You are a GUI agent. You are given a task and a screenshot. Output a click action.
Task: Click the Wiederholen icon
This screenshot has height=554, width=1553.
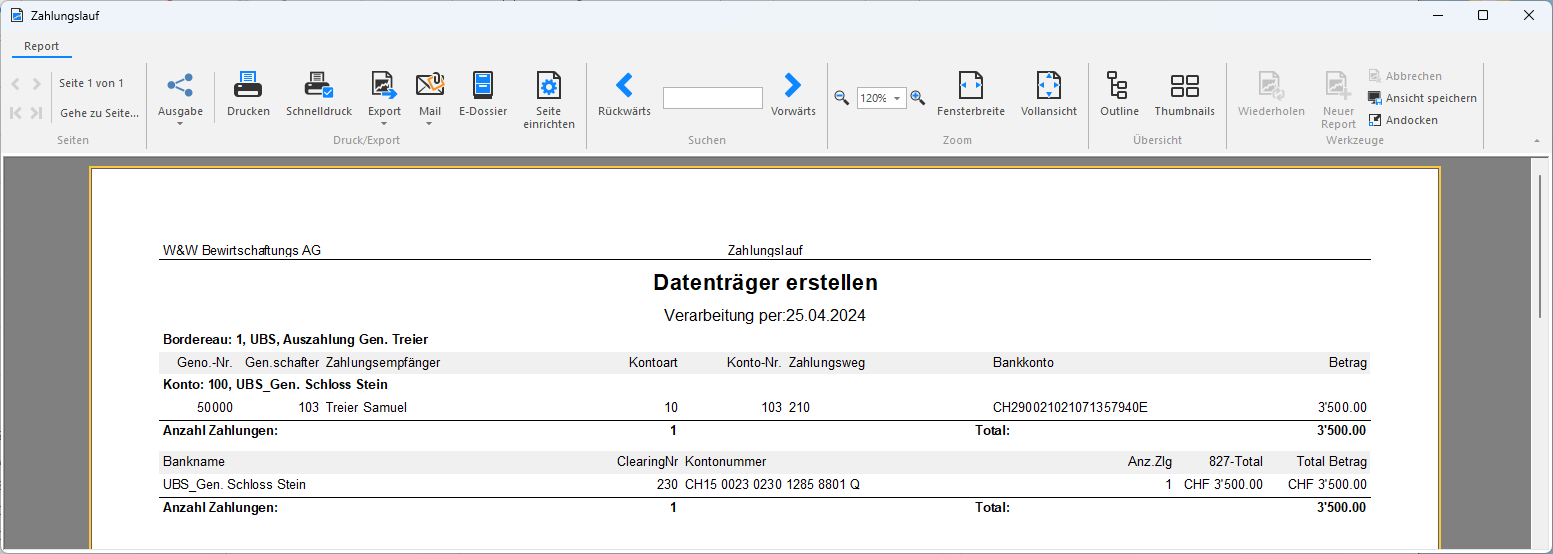coord(1271,85)
